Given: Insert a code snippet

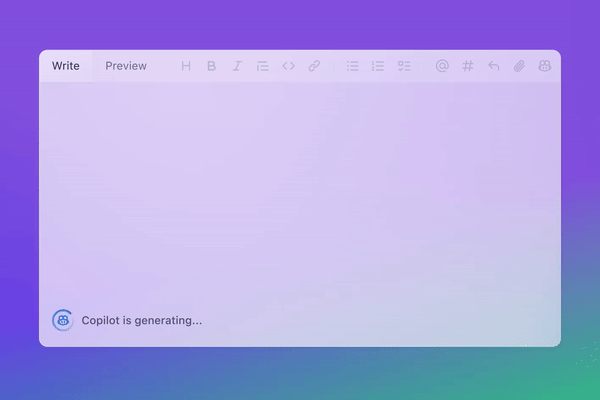Looking at the screenshot, I should [x=289, y=66].
